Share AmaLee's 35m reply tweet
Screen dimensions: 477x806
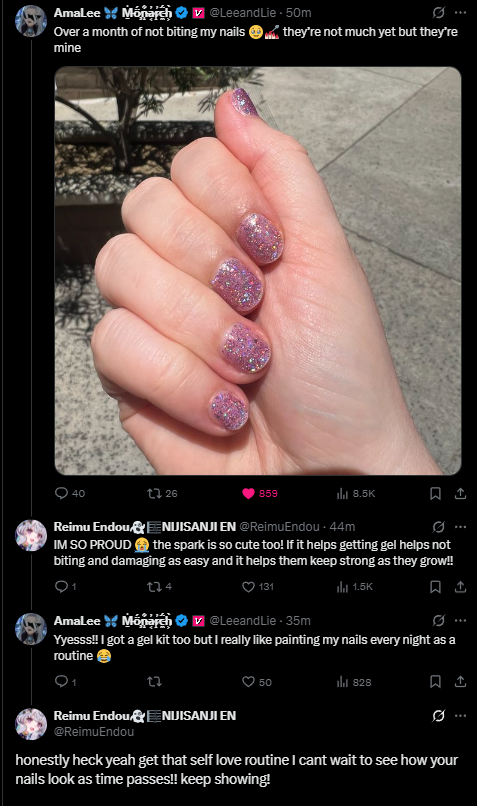461,682
